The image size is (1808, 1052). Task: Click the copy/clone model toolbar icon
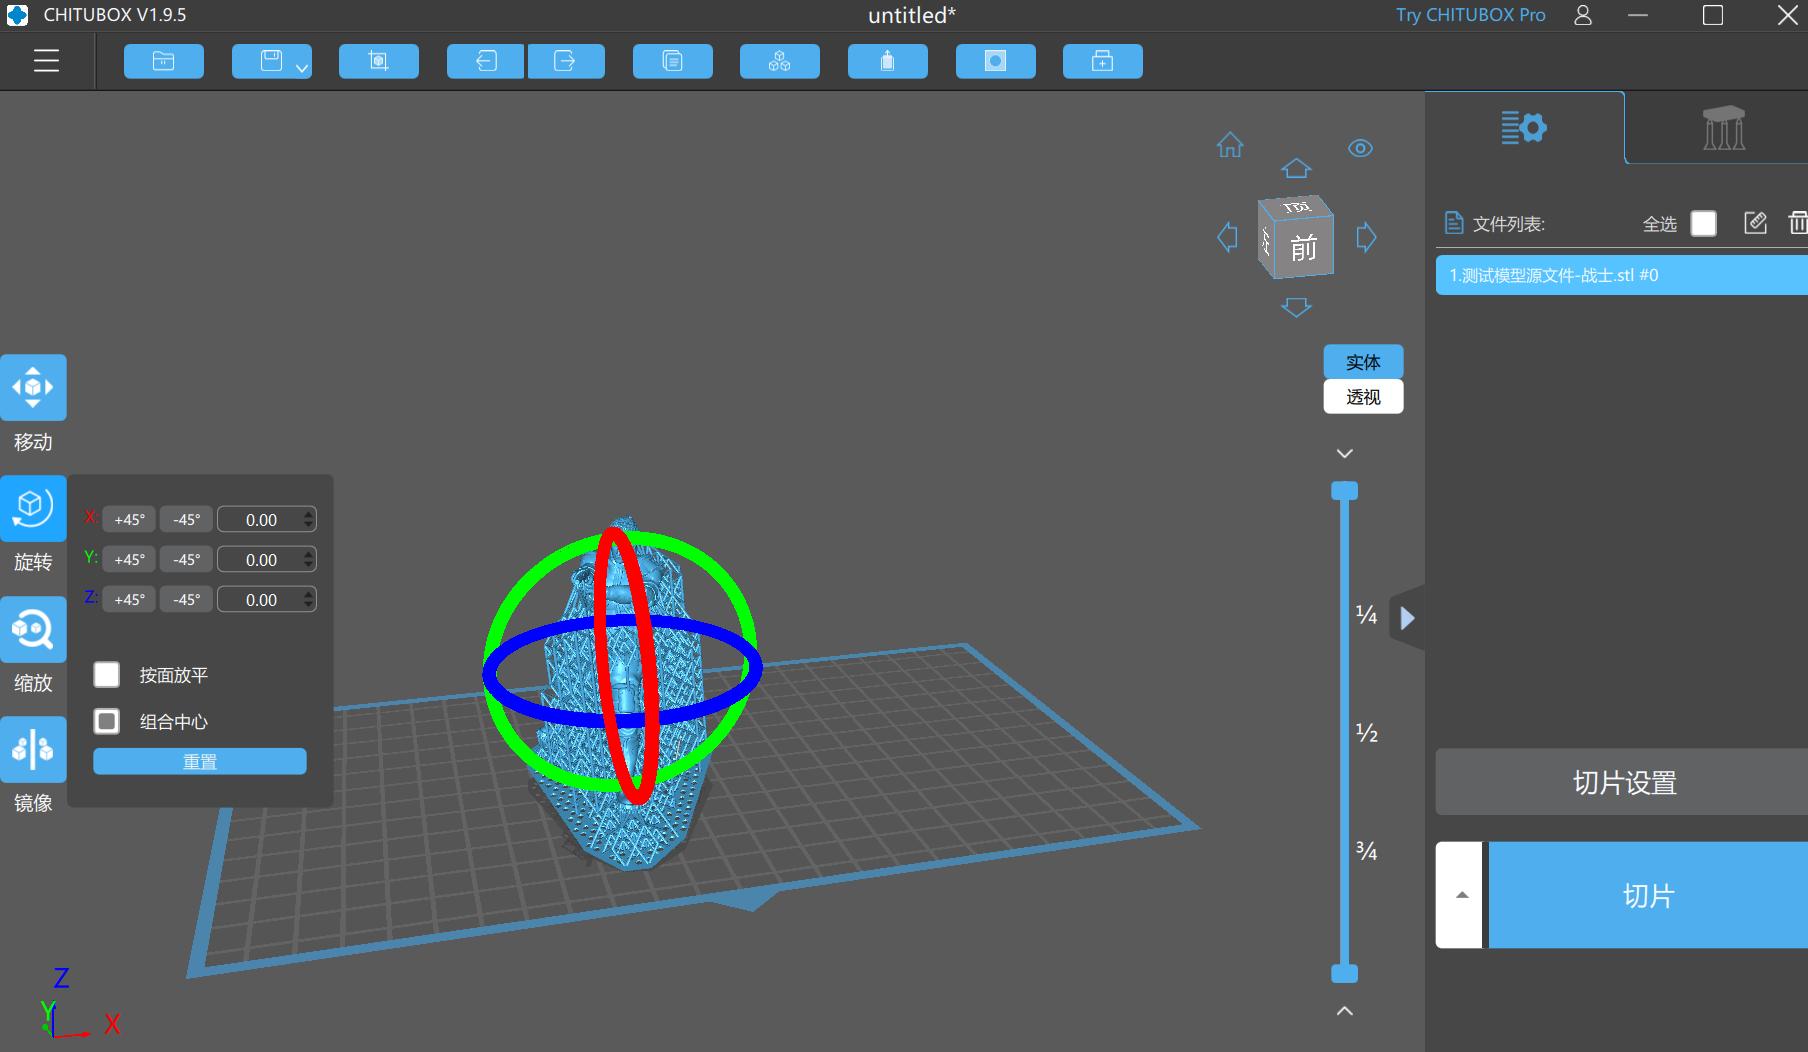point(672,61)
